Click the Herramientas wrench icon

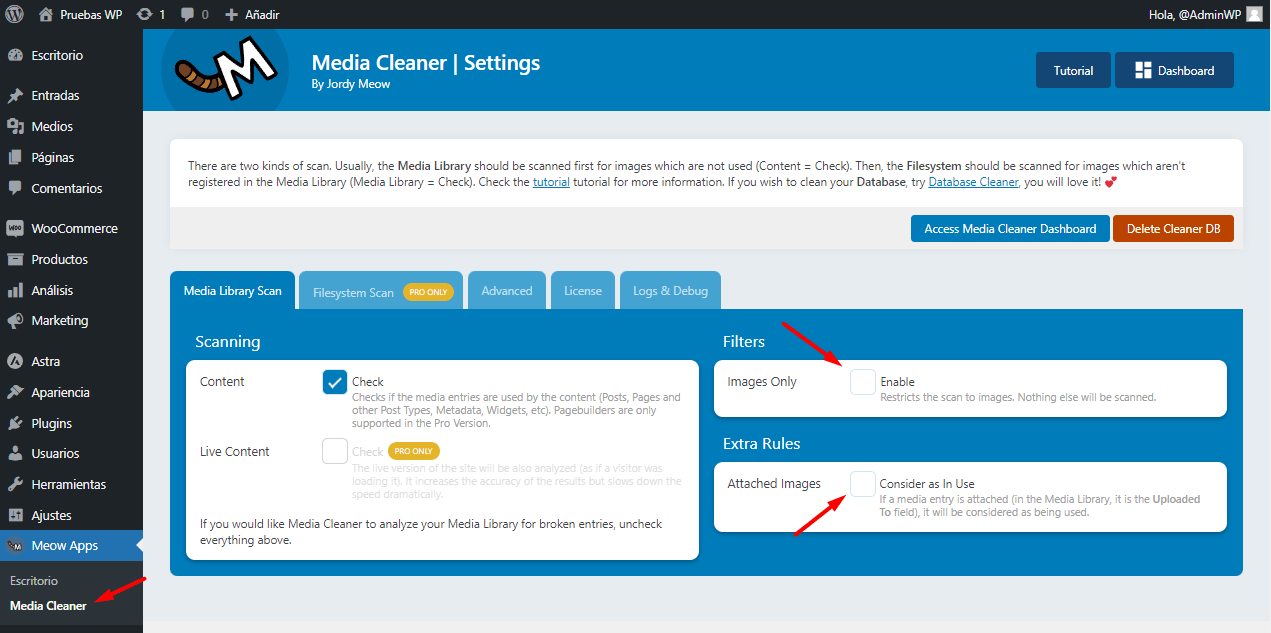click(x=15, y=484)
